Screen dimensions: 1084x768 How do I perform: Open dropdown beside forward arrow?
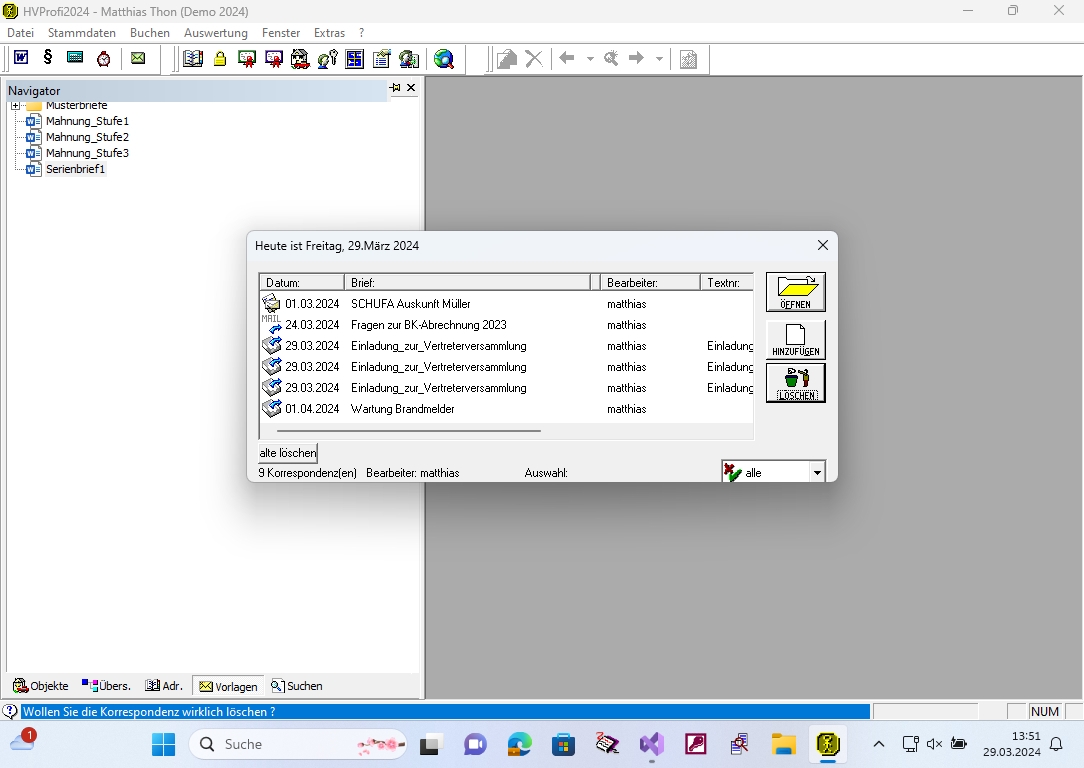(x=659, y=59)
